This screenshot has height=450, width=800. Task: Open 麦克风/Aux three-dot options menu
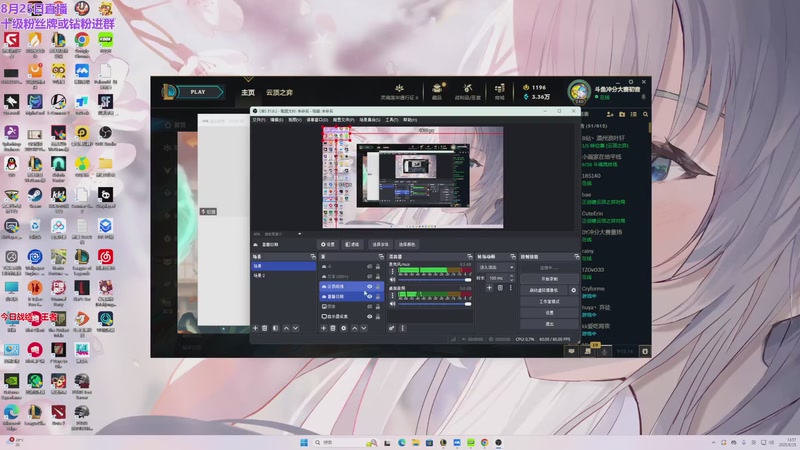click(392, 271)
